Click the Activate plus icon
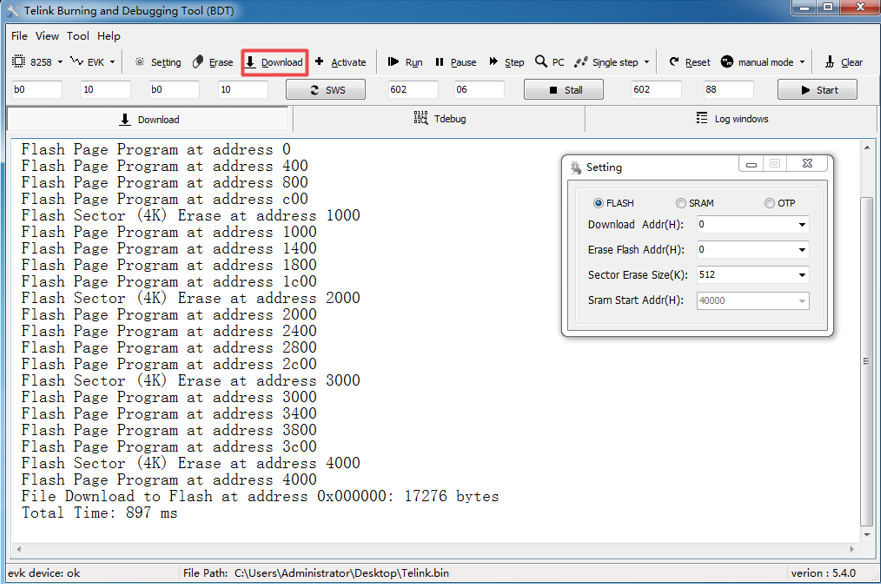The height and width of the screenshot is (584, 881). 319,61
